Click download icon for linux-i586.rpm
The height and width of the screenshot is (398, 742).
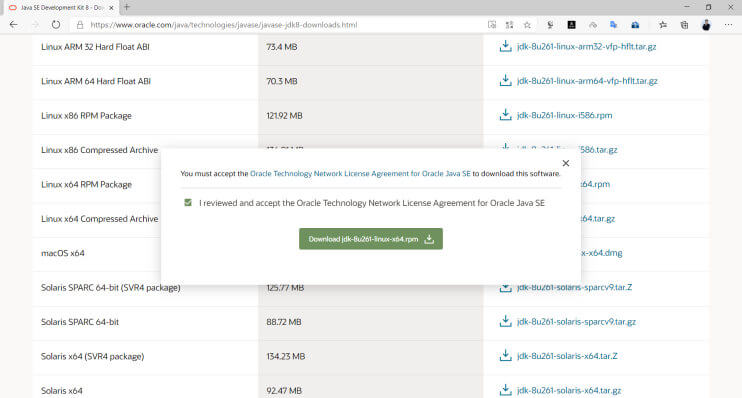pos(505,115)
